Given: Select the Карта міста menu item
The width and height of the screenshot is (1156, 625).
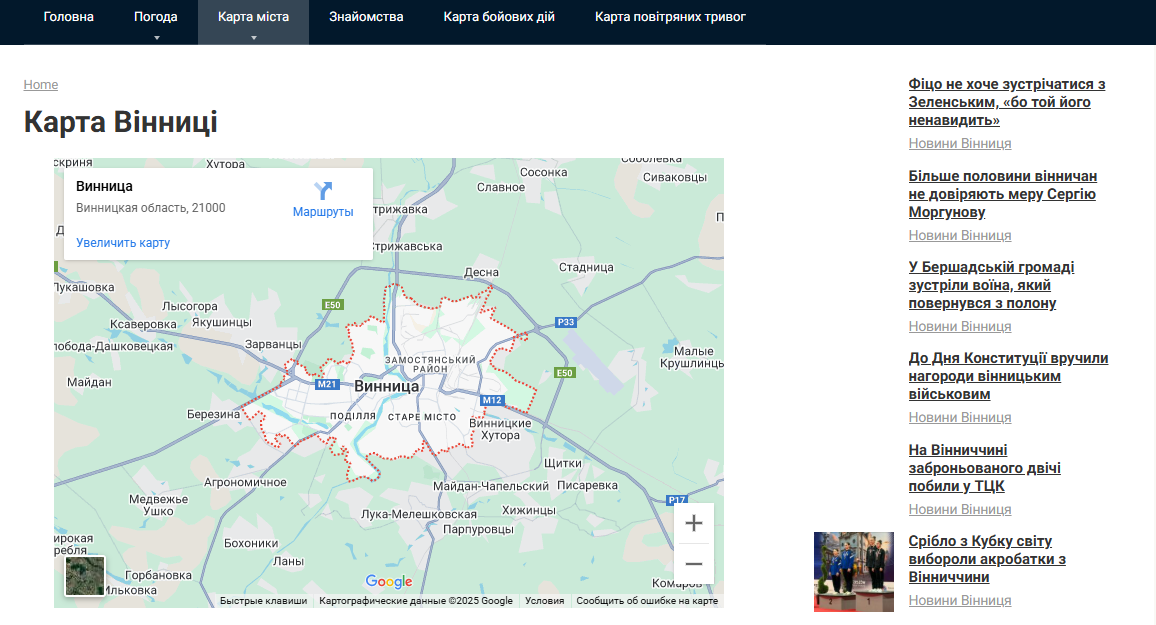Looking at the screenshot, I should 254,17.
